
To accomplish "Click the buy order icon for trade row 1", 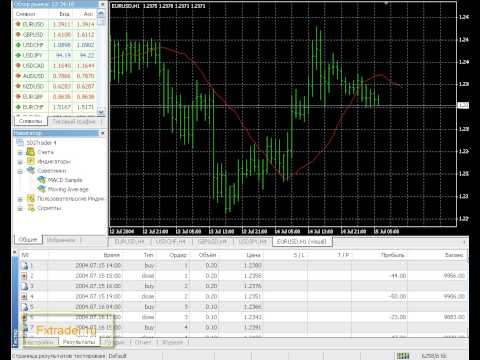I will (24, 266).
